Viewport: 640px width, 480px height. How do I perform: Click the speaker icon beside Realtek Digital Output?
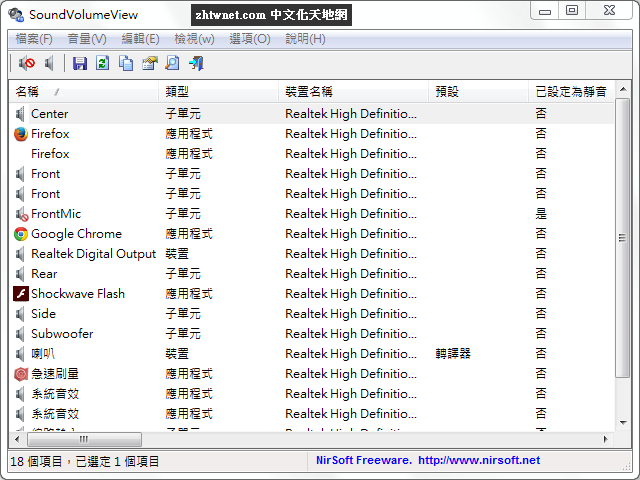pos(20,254)
